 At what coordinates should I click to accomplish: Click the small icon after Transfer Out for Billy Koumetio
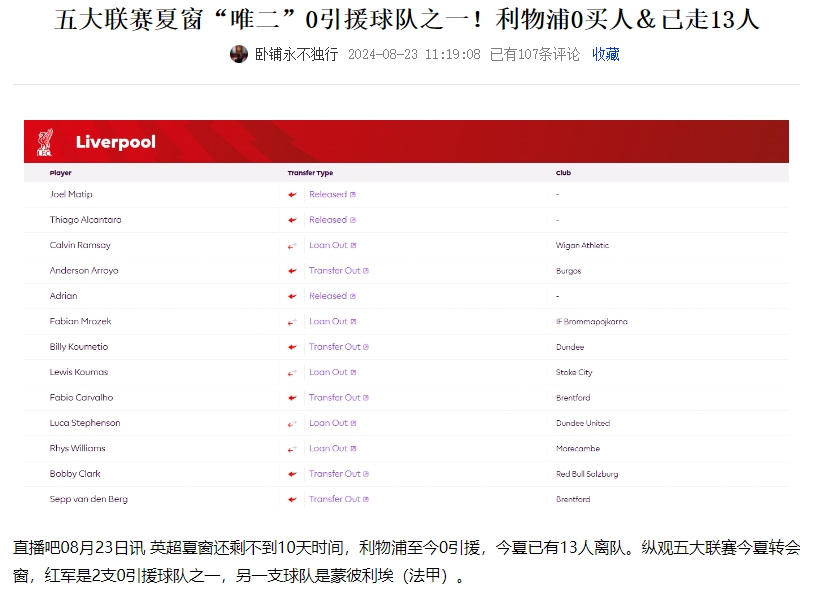366,347
